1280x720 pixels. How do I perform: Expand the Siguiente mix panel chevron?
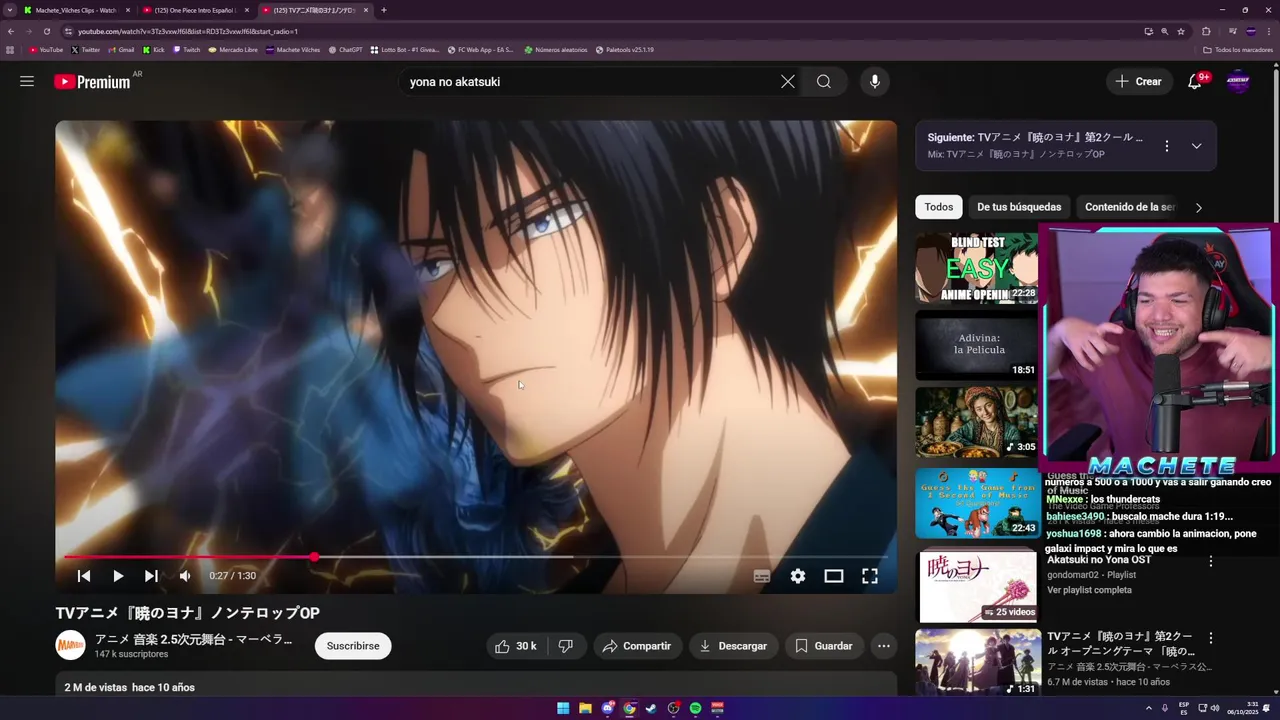pyautogui.click(x=1196, y=146)
